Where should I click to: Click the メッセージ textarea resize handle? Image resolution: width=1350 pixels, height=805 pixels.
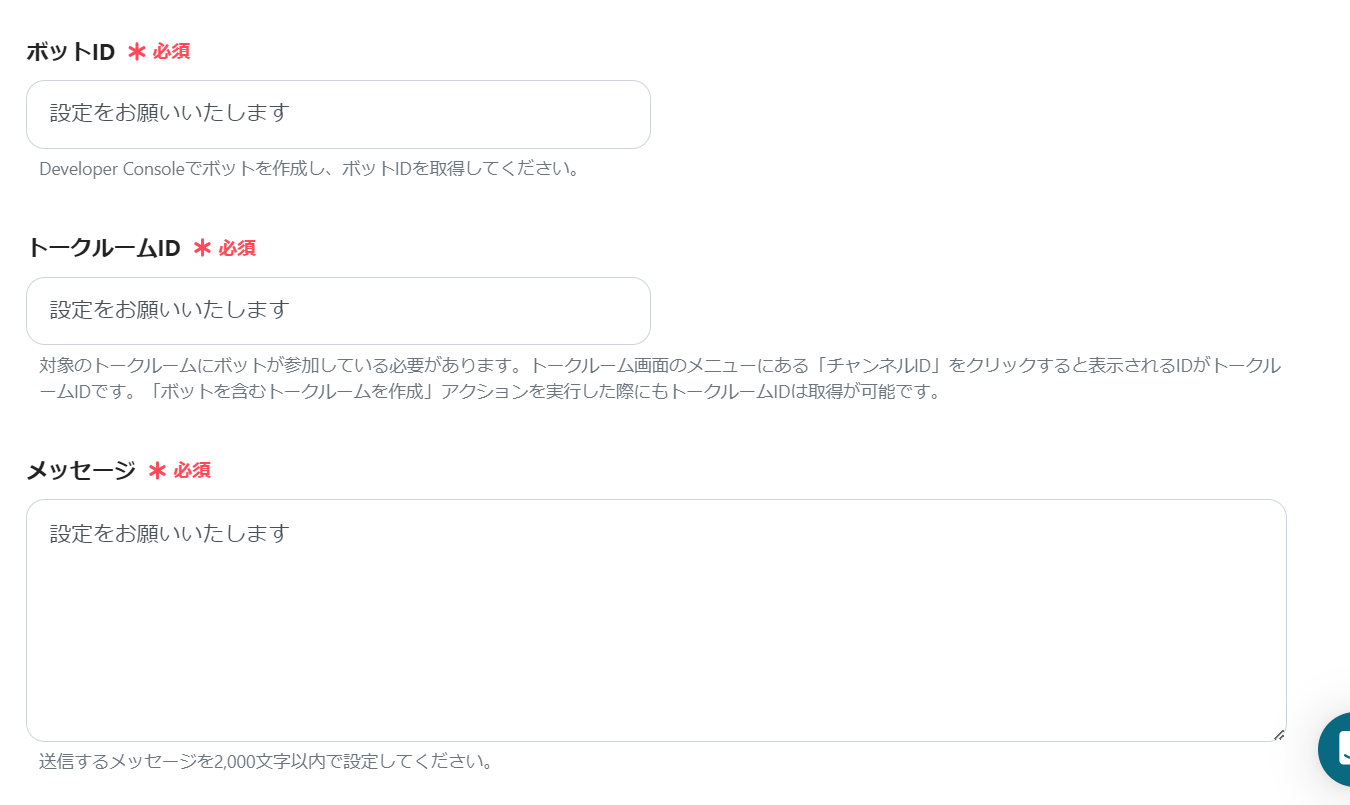[1278, 734]
